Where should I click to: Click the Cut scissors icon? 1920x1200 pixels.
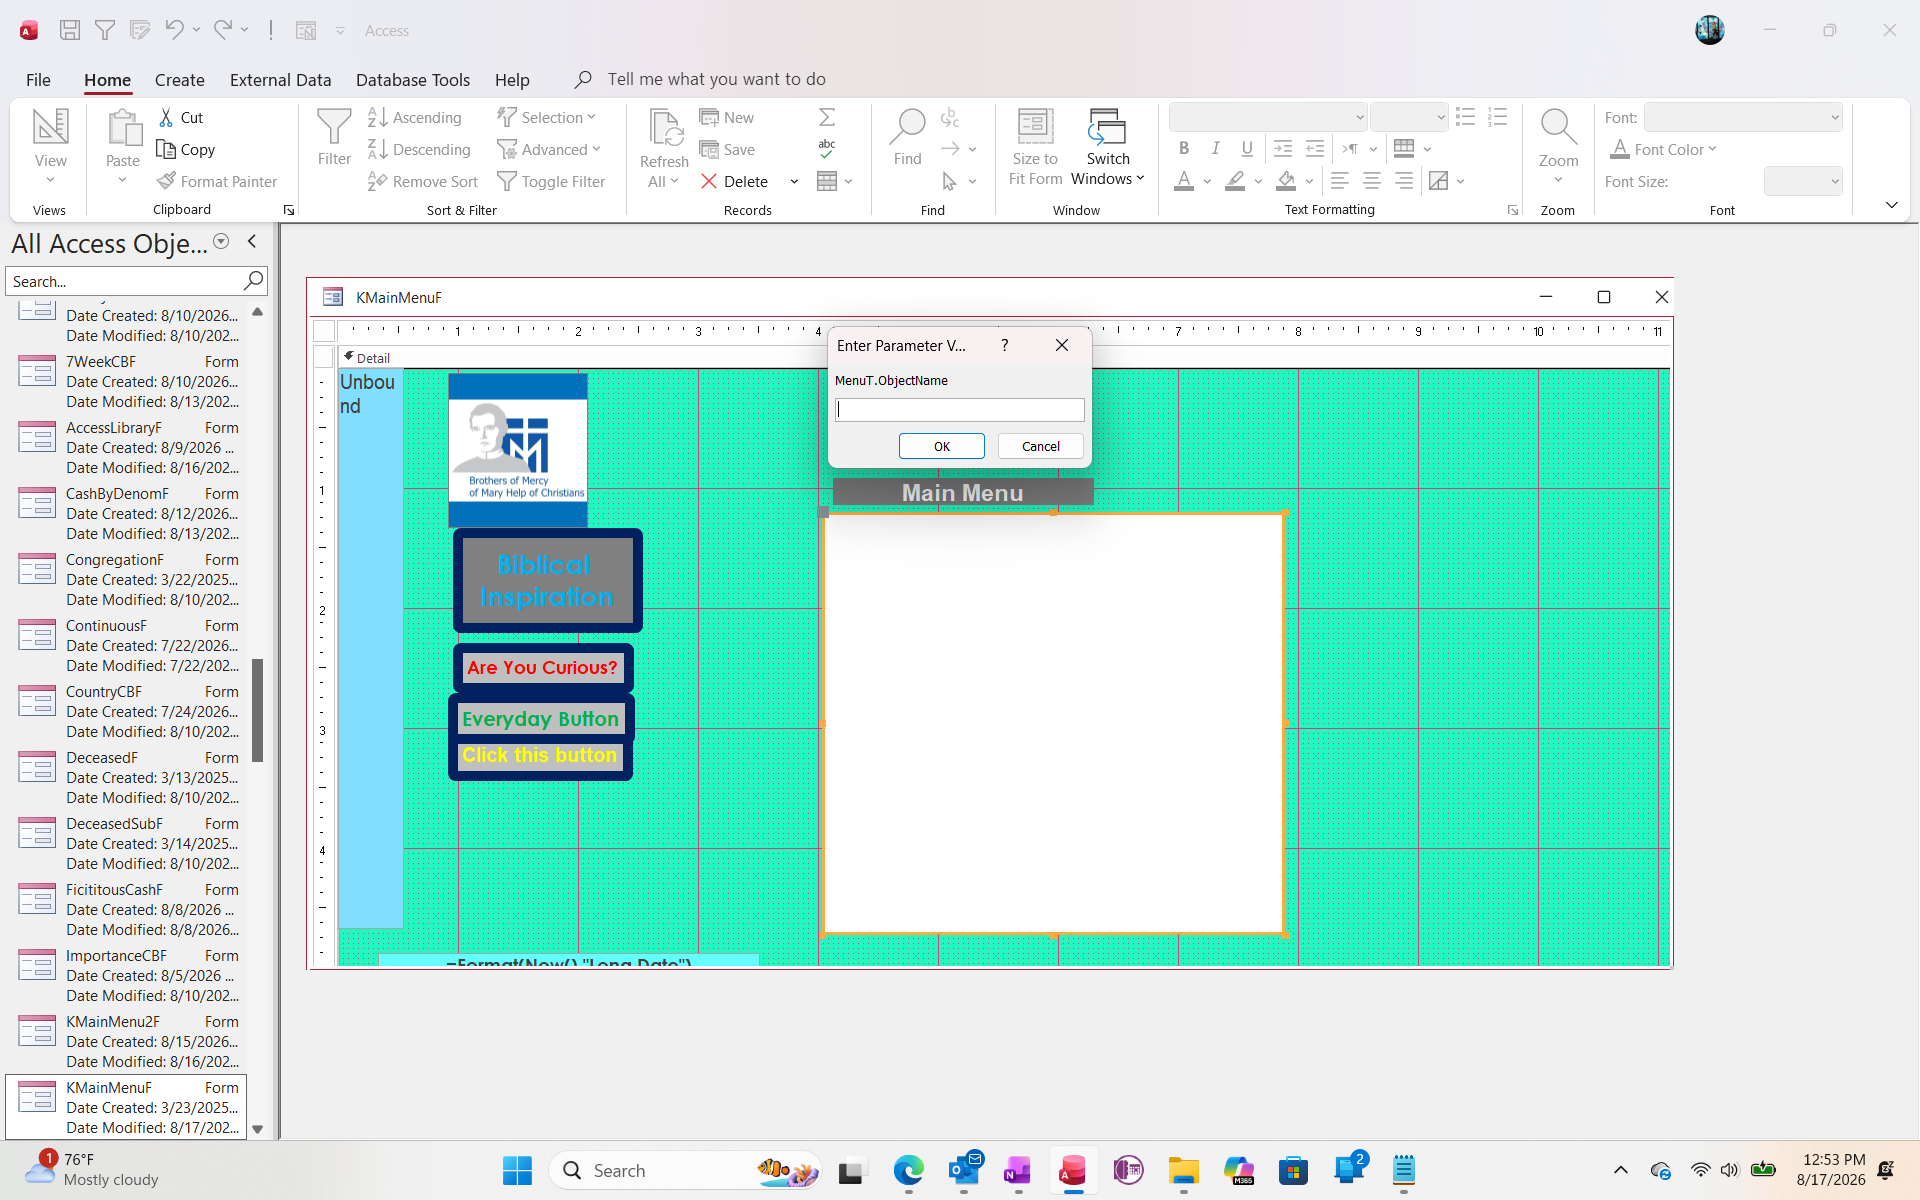pos(166,117)
